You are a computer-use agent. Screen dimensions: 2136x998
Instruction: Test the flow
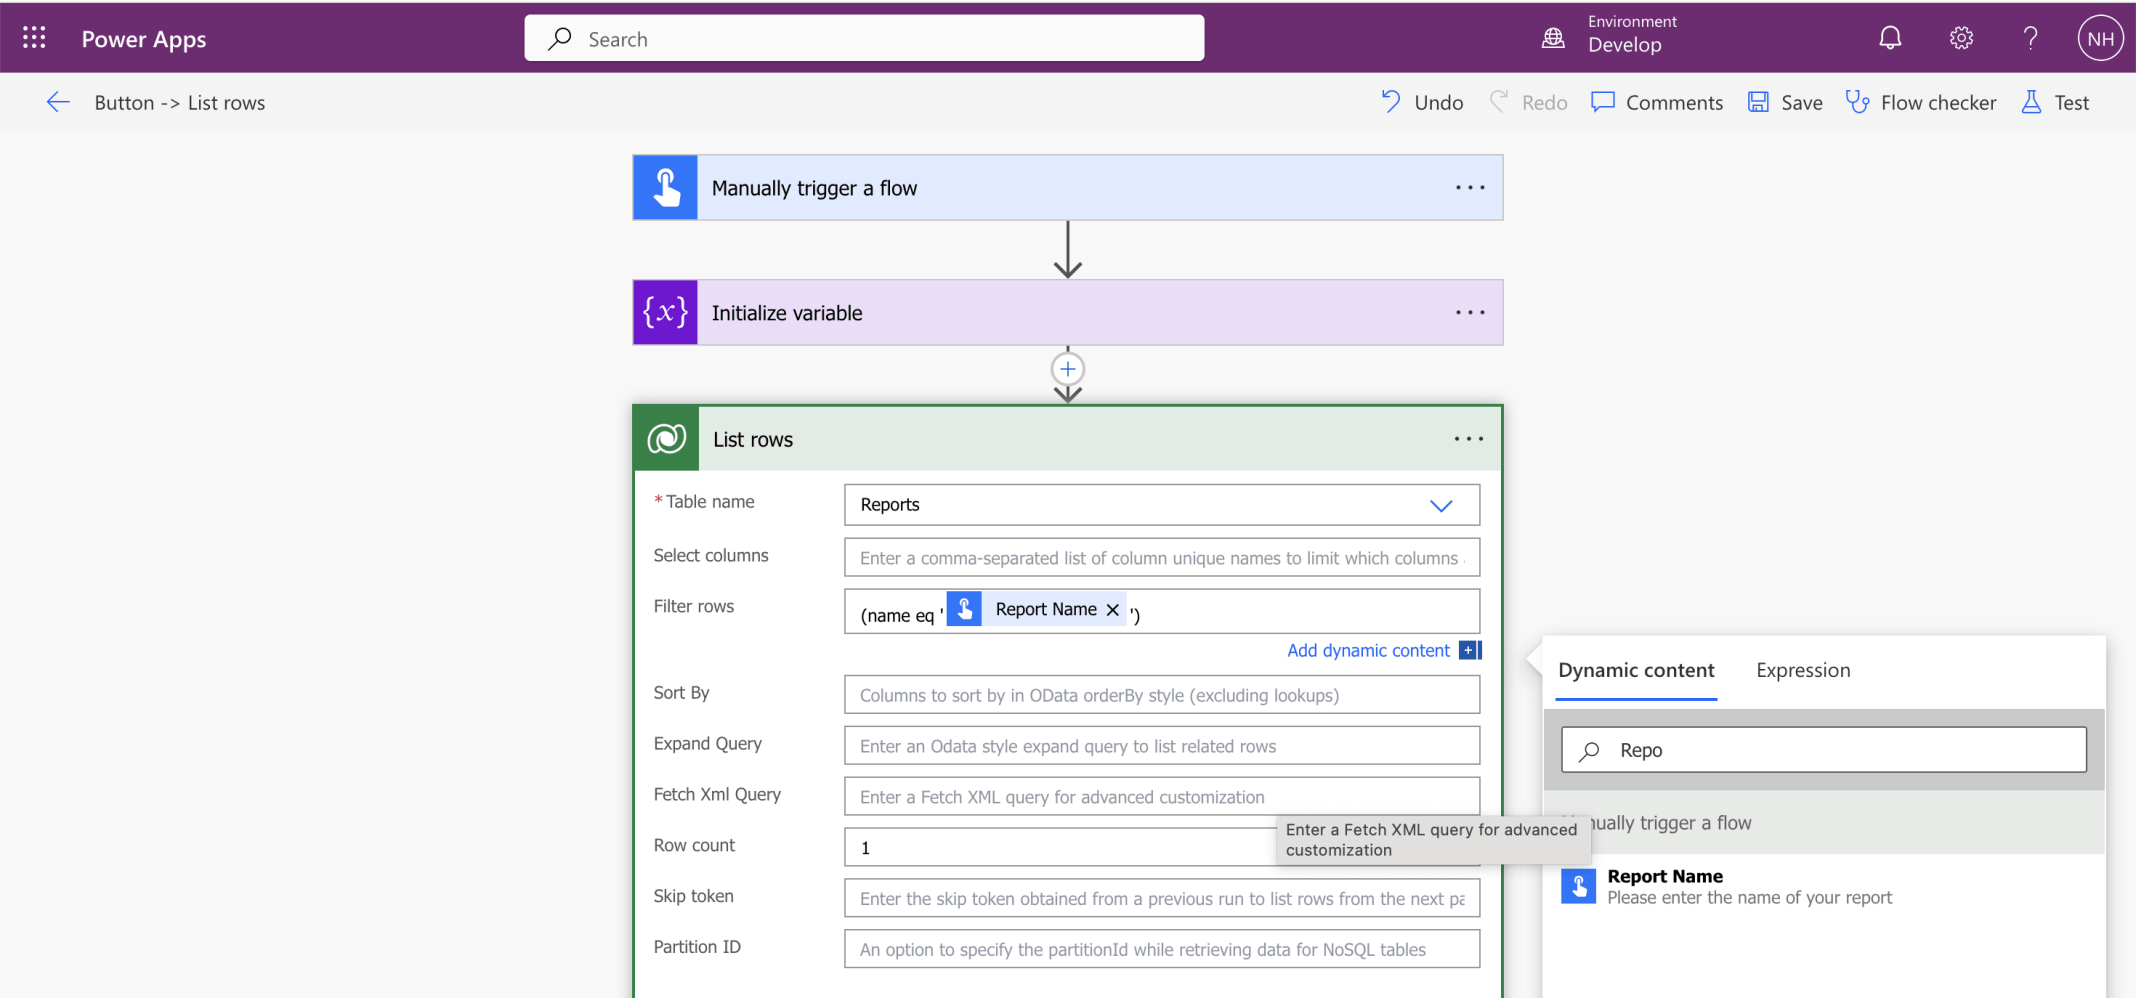pyautogui.click(x=2055, y=102)
